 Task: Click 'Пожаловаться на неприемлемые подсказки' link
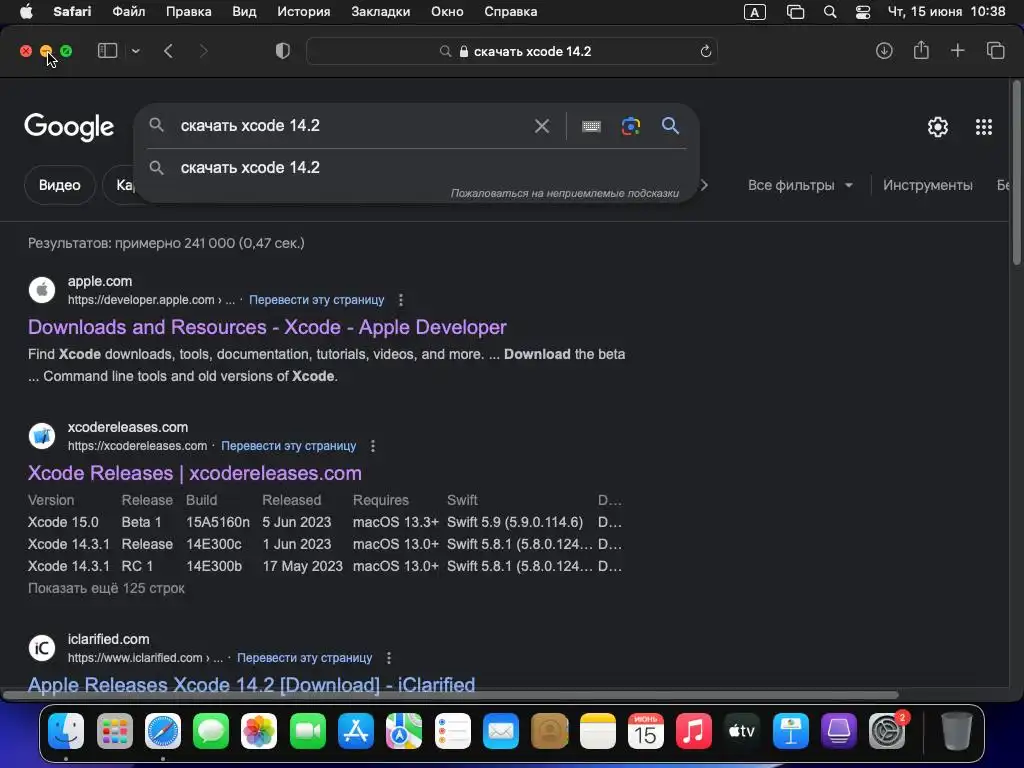tap(564, 193)
